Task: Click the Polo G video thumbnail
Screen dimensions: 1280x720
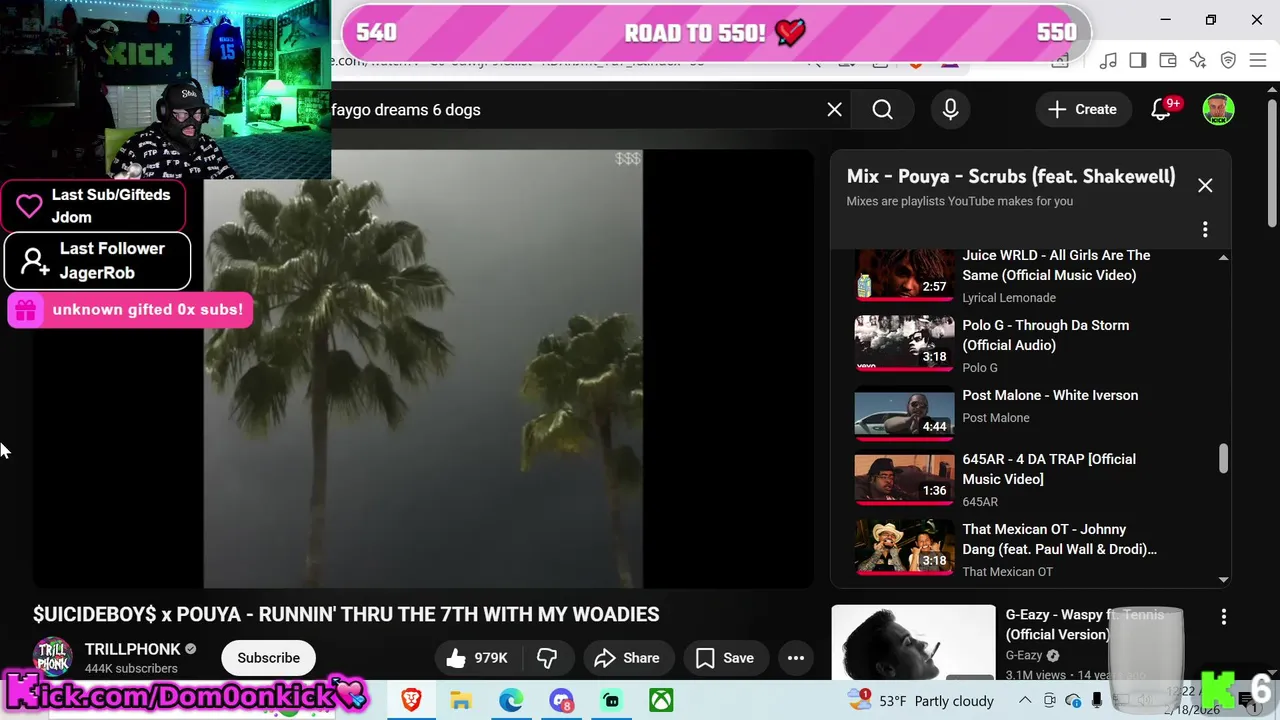Action: click(x=904, y=343)
